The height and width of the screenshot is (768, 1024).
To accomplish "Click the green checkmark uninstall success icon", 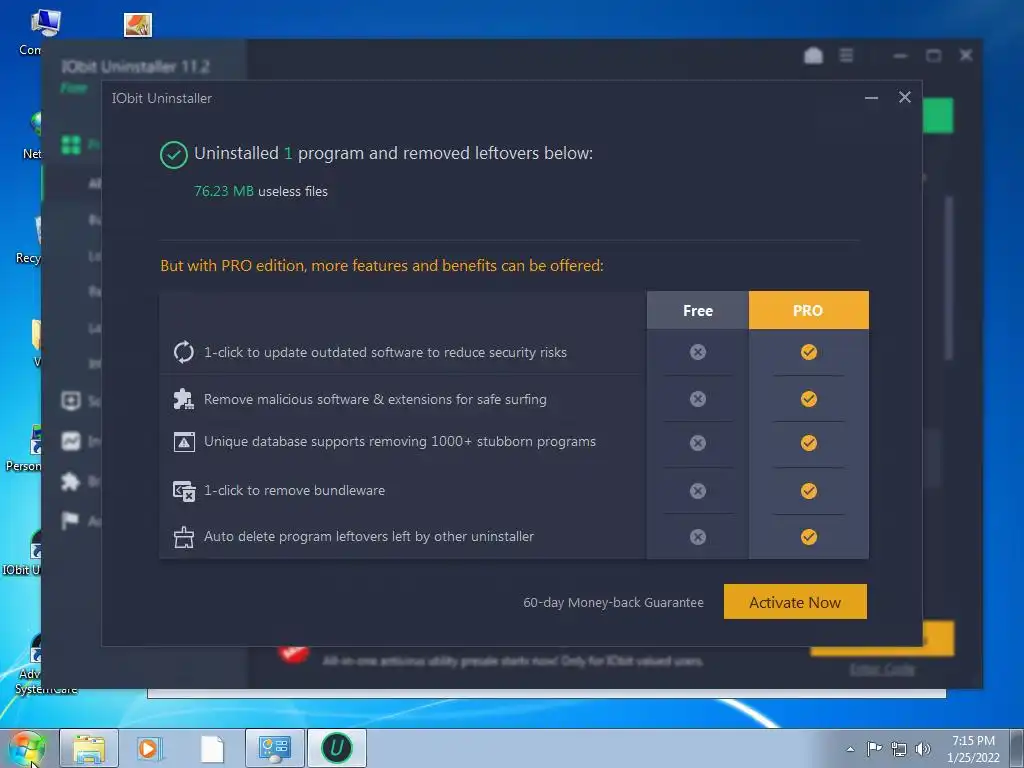I will (174, 155).
